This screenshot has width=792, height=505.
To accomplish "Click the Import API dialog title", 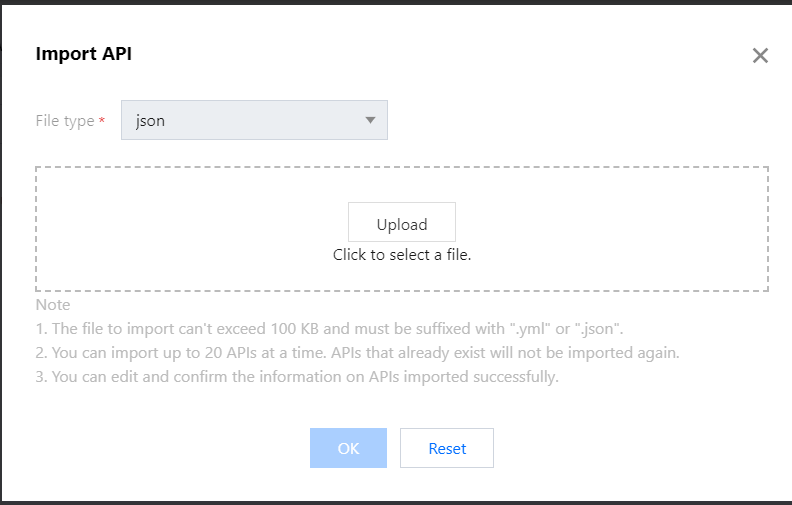I will pyautogui.click(x=84, y=54).
